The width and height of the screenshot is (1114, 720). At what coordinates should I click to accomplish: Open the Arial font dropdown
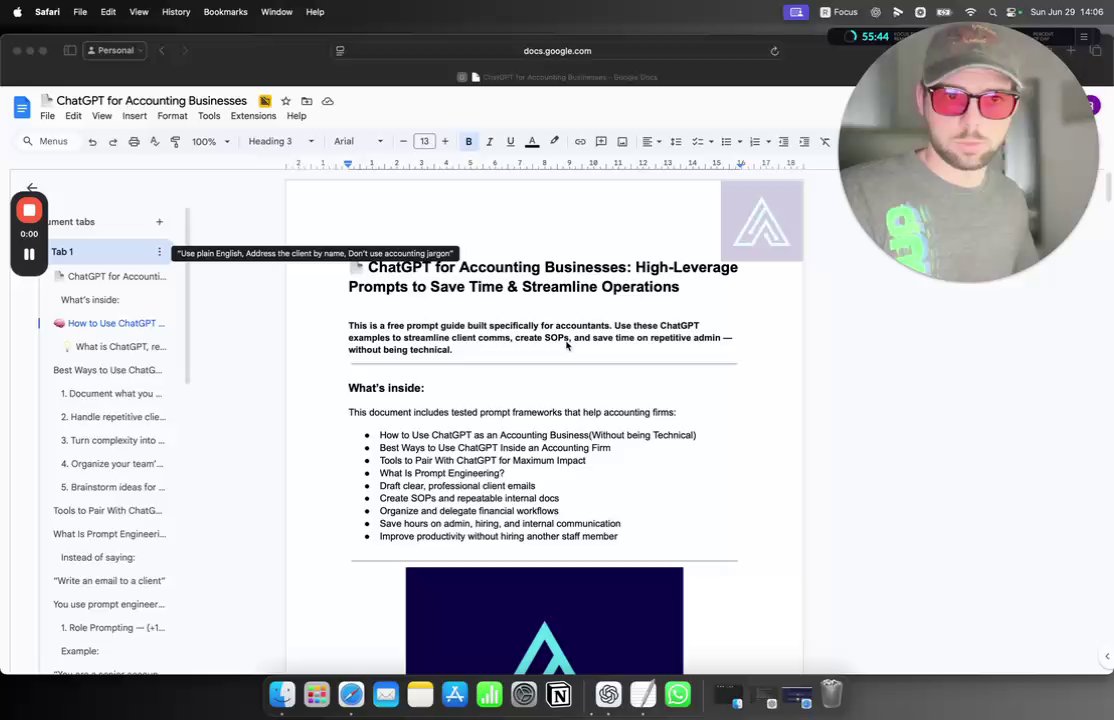click(358, 141)
